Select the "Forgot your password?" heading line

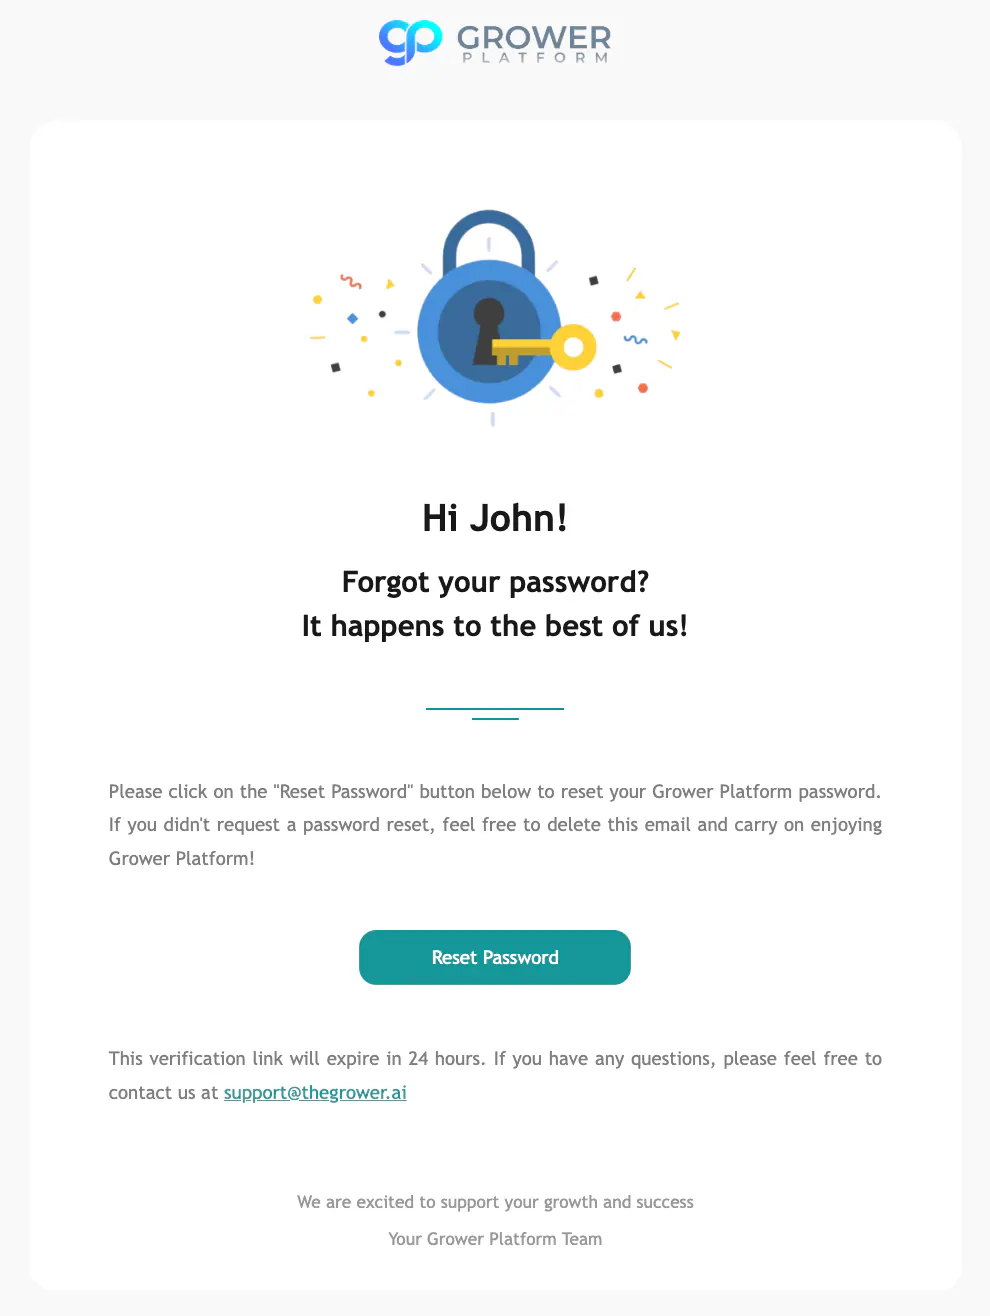(495, 582)
